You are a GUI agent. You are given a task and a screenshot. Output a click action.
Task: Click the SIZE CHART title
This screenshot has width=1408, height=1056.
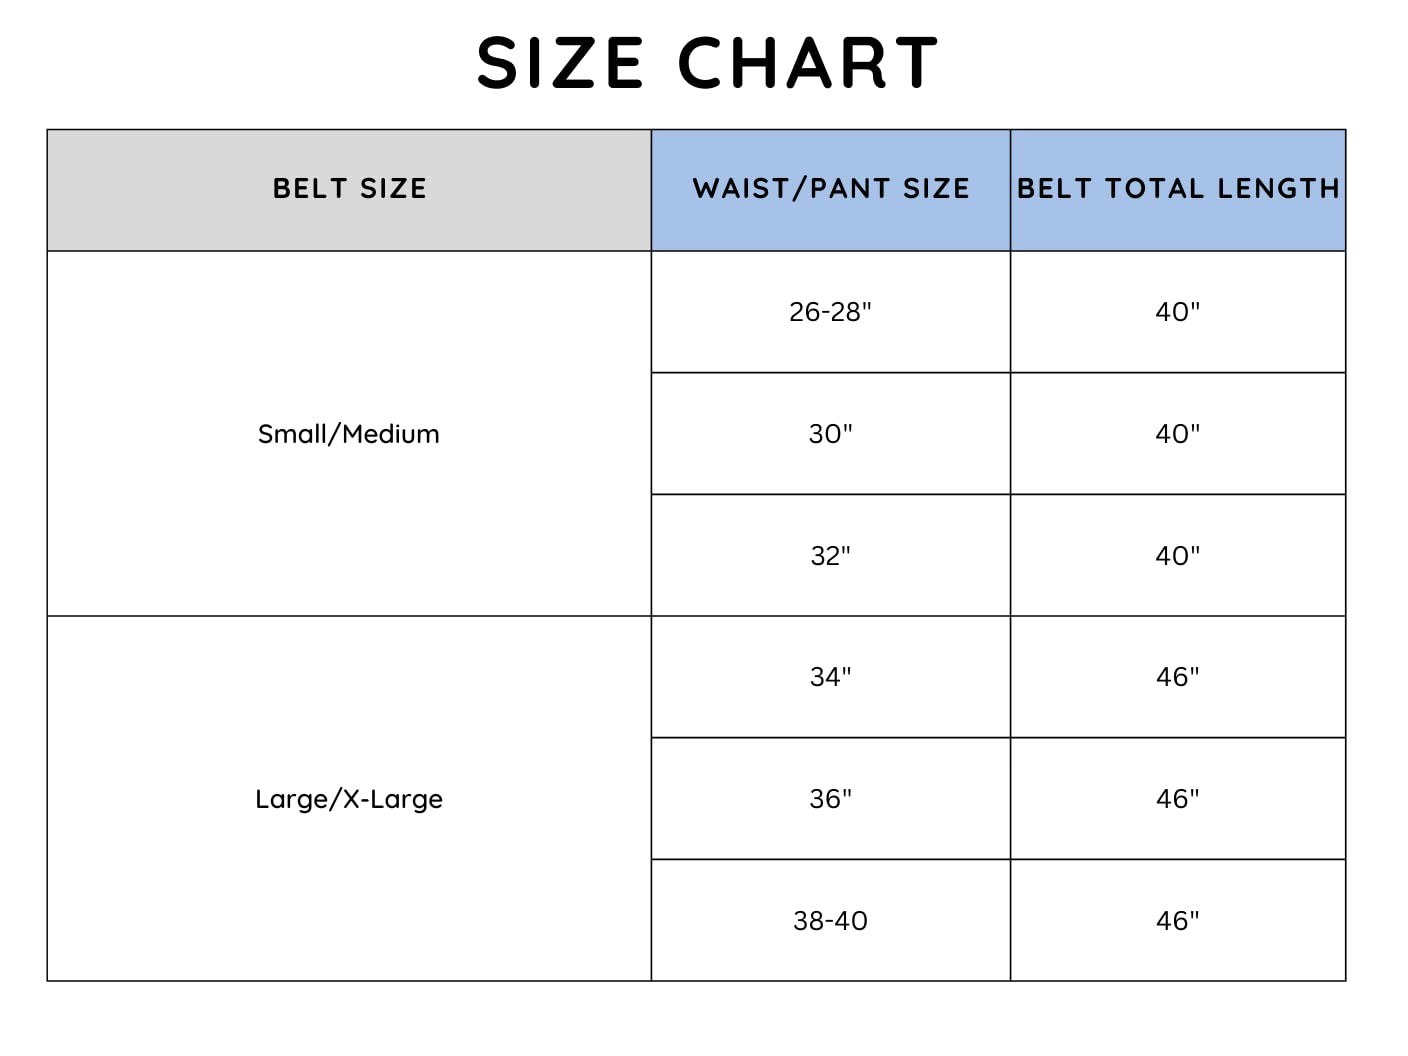707,63
